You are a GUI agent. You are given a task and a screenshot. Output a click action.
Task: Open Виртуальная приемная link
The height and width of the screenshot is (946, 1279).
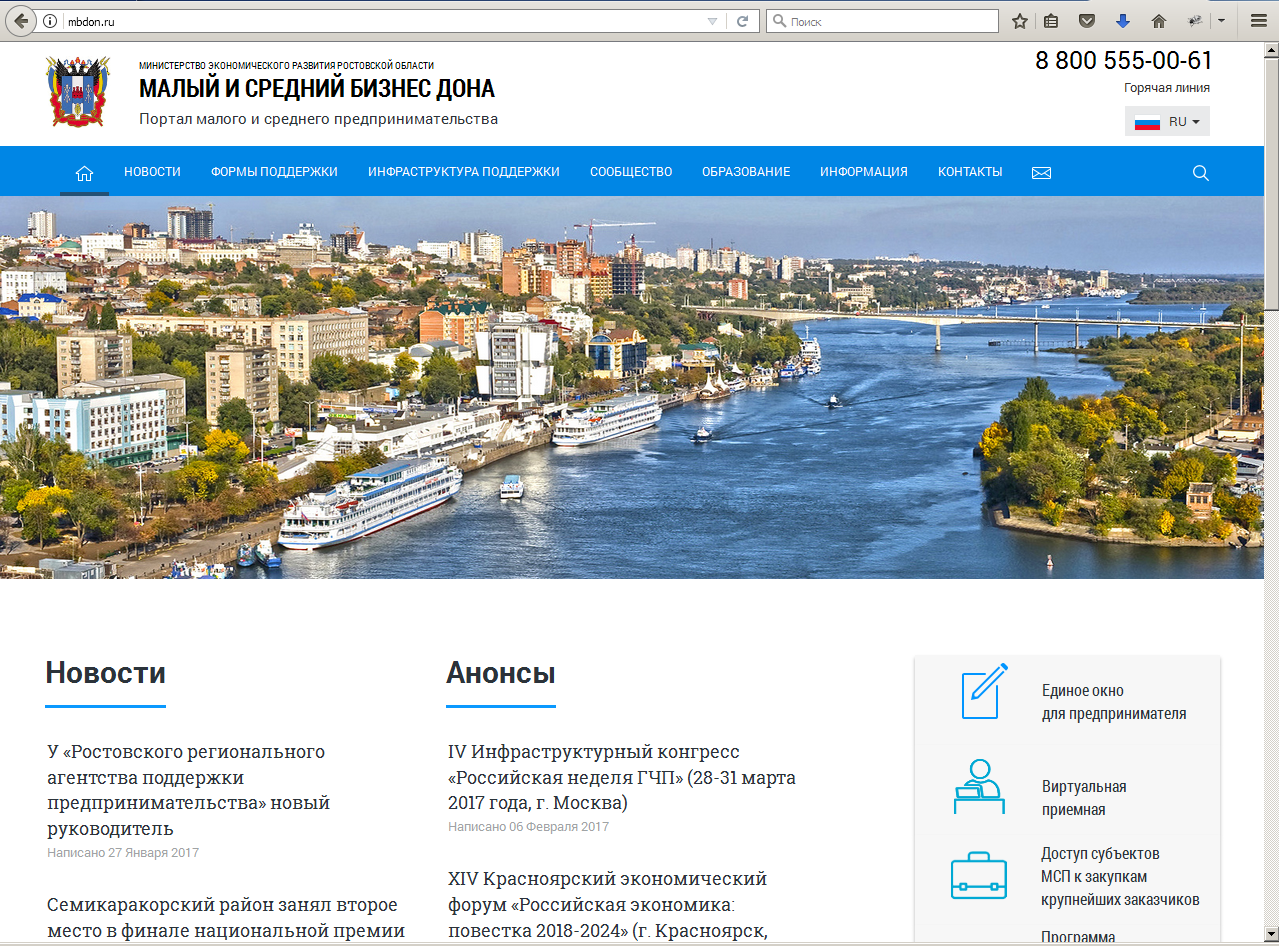pos(1084,798)
